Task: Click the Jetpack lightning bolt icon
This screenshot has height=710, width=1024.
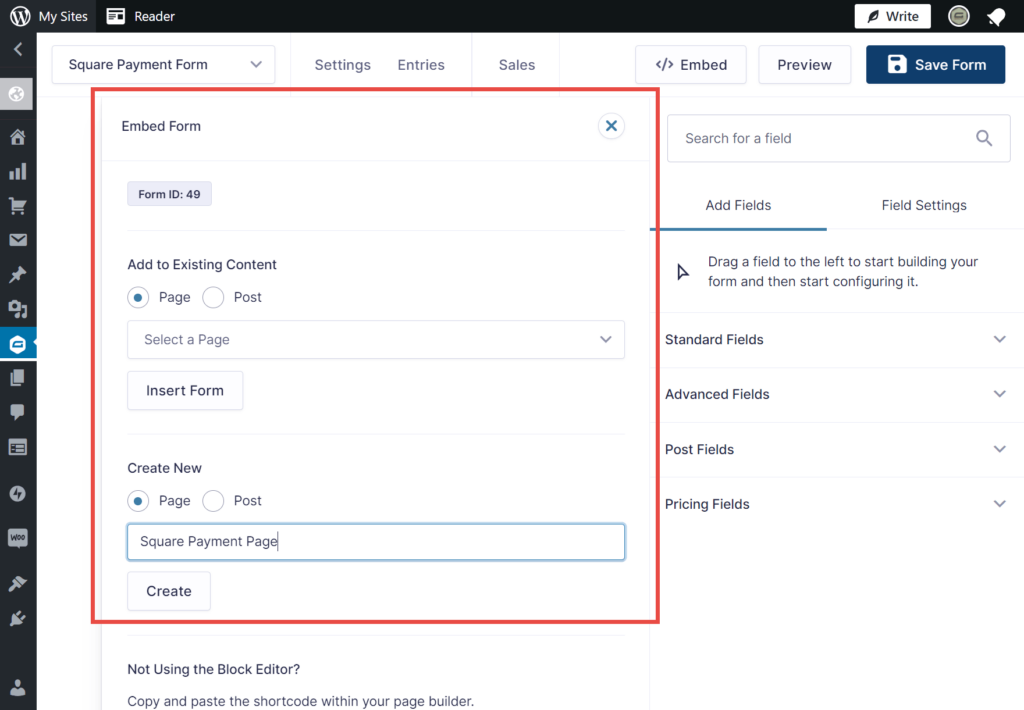Action: point(17,493)
